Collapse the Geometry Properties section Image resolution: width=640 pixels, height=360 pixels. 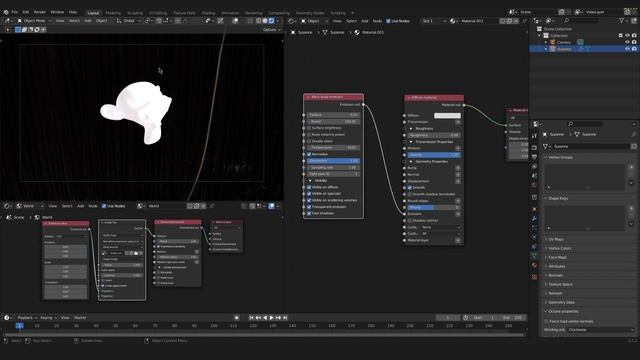pos(411,162)
